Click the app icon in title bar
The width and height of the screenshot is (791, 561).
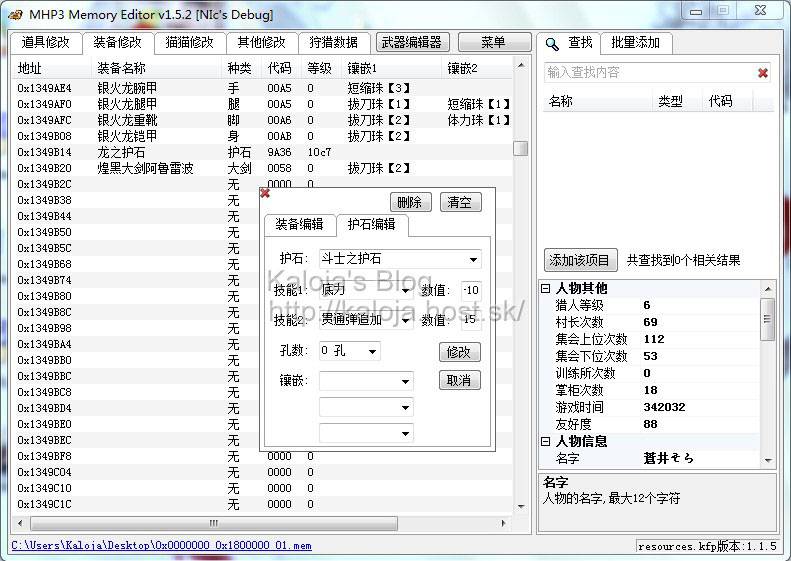15,11
